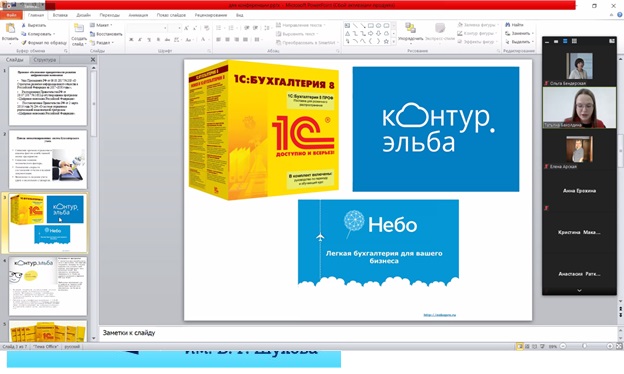624x374 pixels.
Task: Click the Создать слайд icon
Action: (x=79, y=29)
